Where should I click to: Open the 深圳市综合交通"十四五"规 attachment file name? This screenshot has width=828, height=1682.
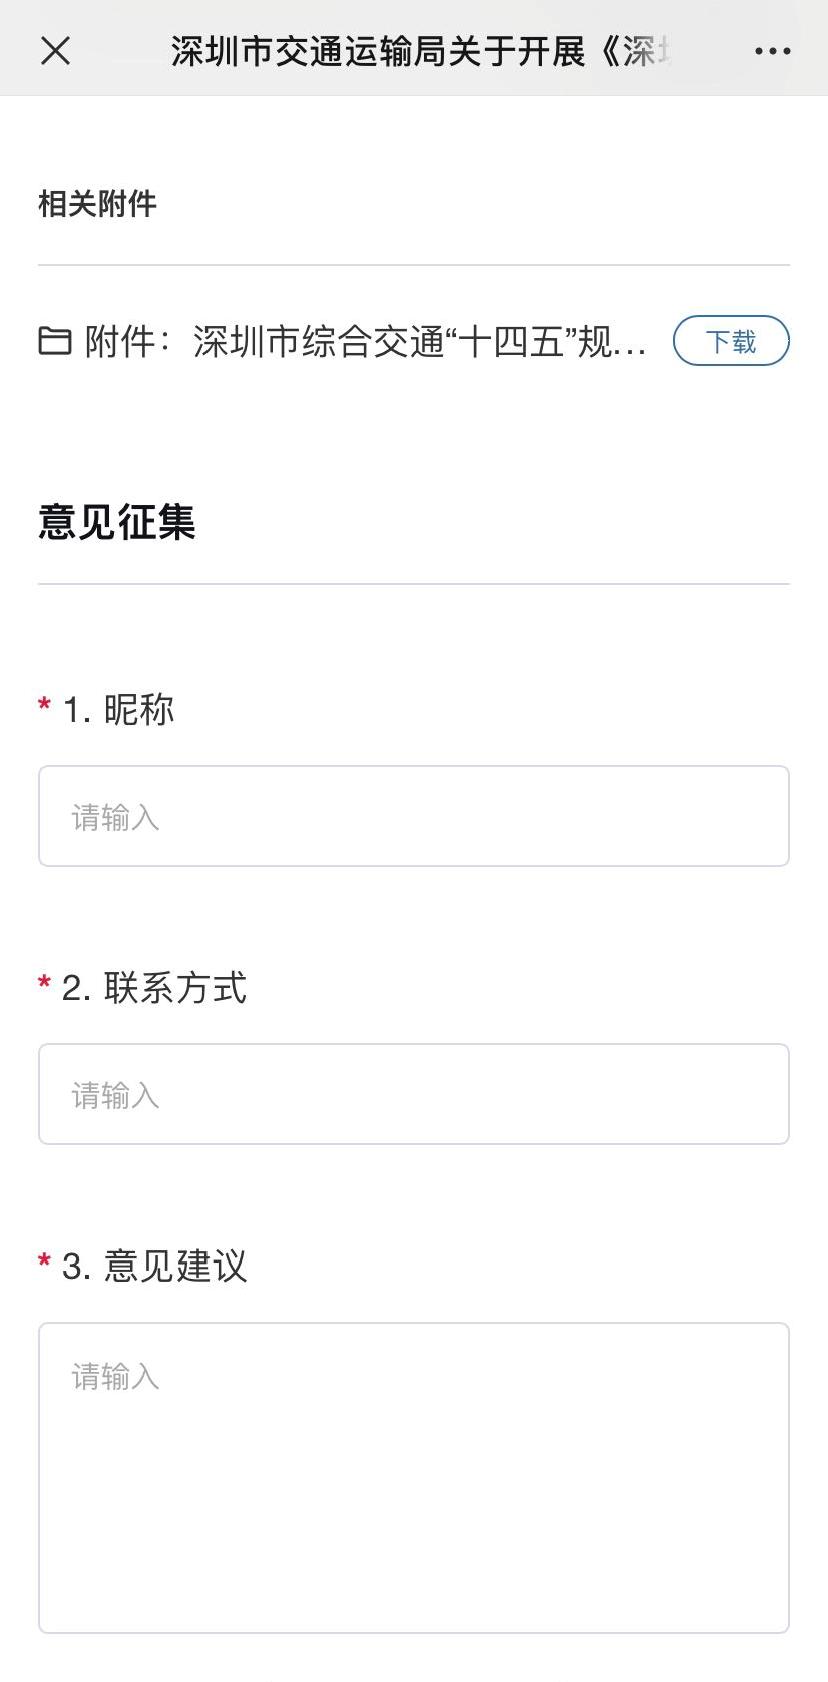tap(420, 342)
